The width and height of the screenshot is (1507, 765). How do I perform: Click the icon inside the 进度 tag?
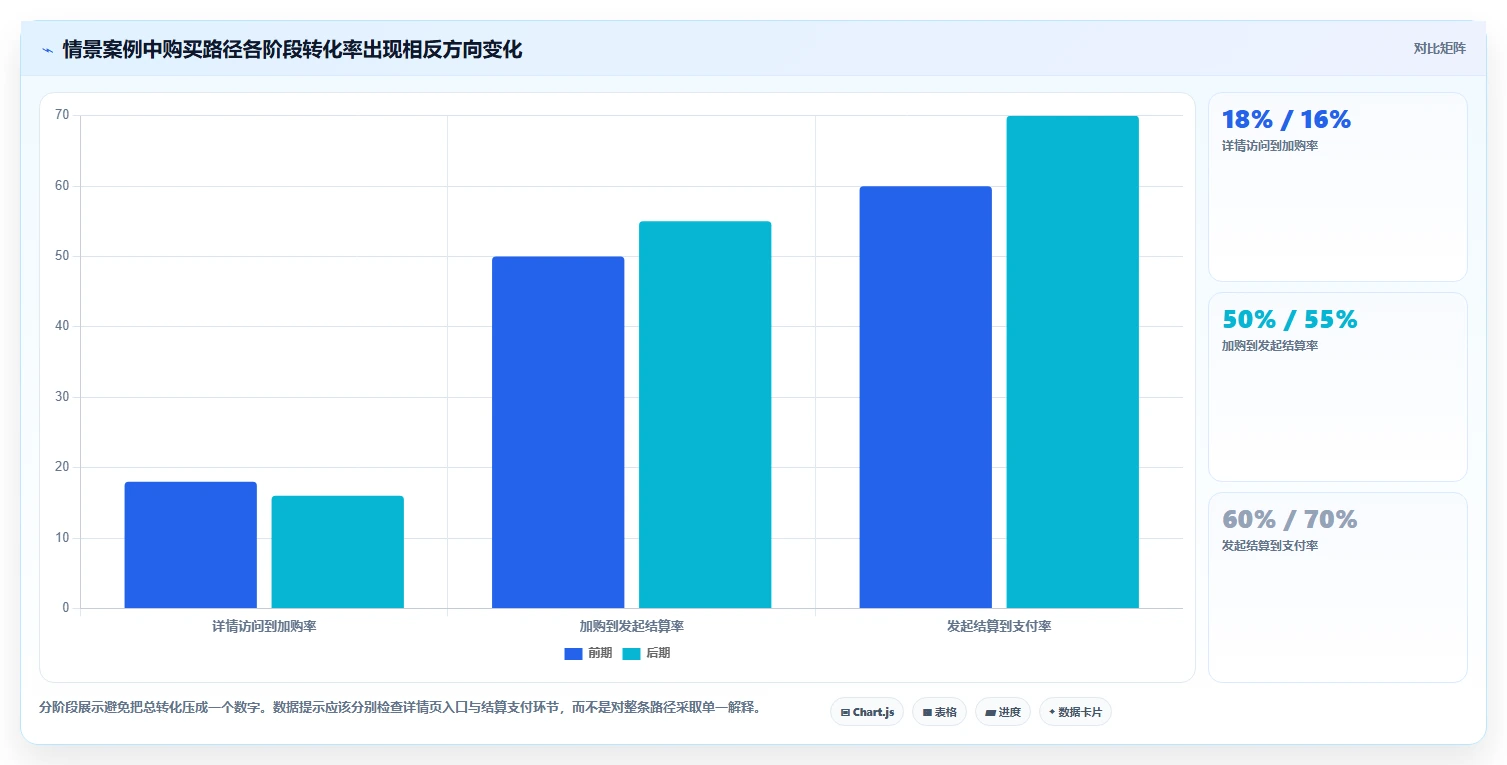(990, 713)
